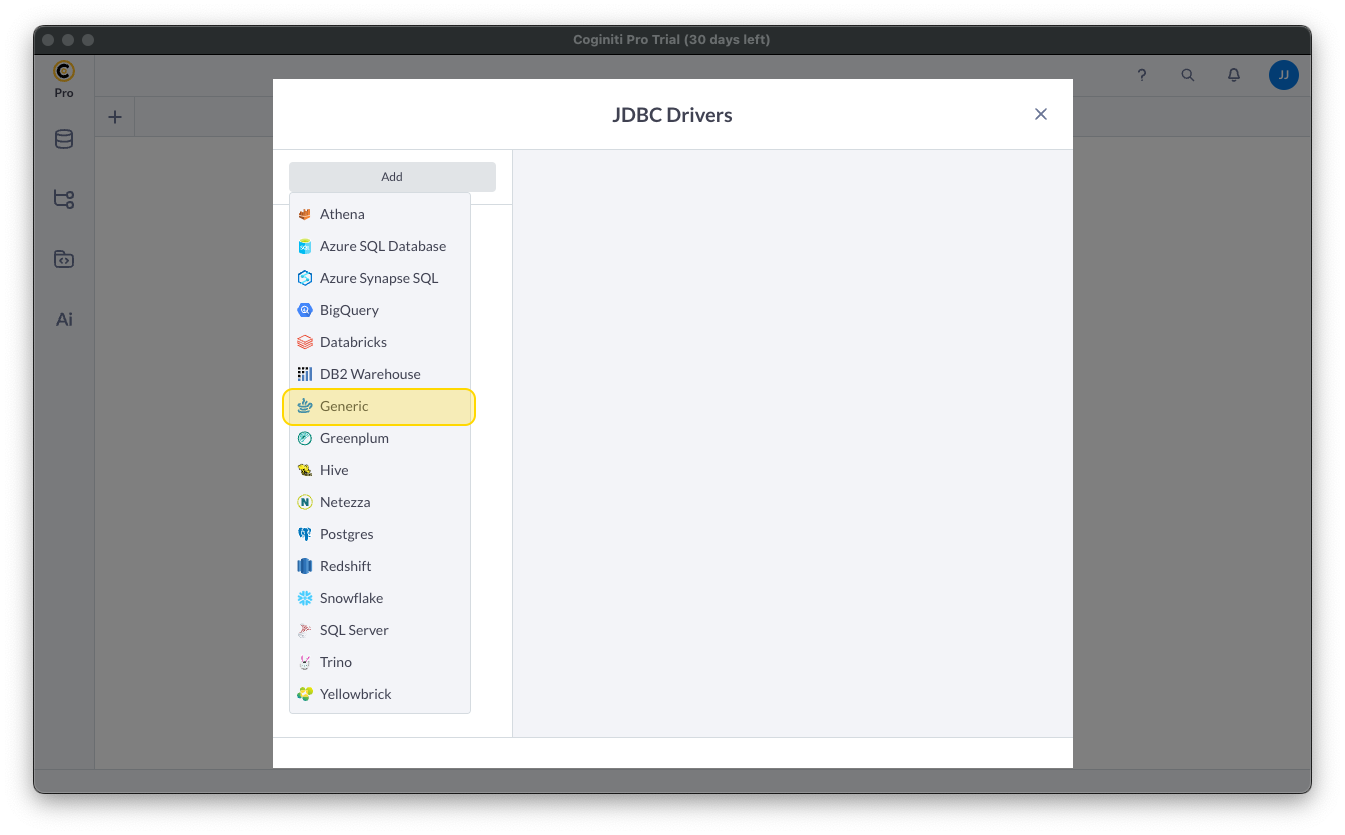Close the JDBC Drivers dialog
The width and height of the screenshot is (1345, 835).
(1040, 114)
